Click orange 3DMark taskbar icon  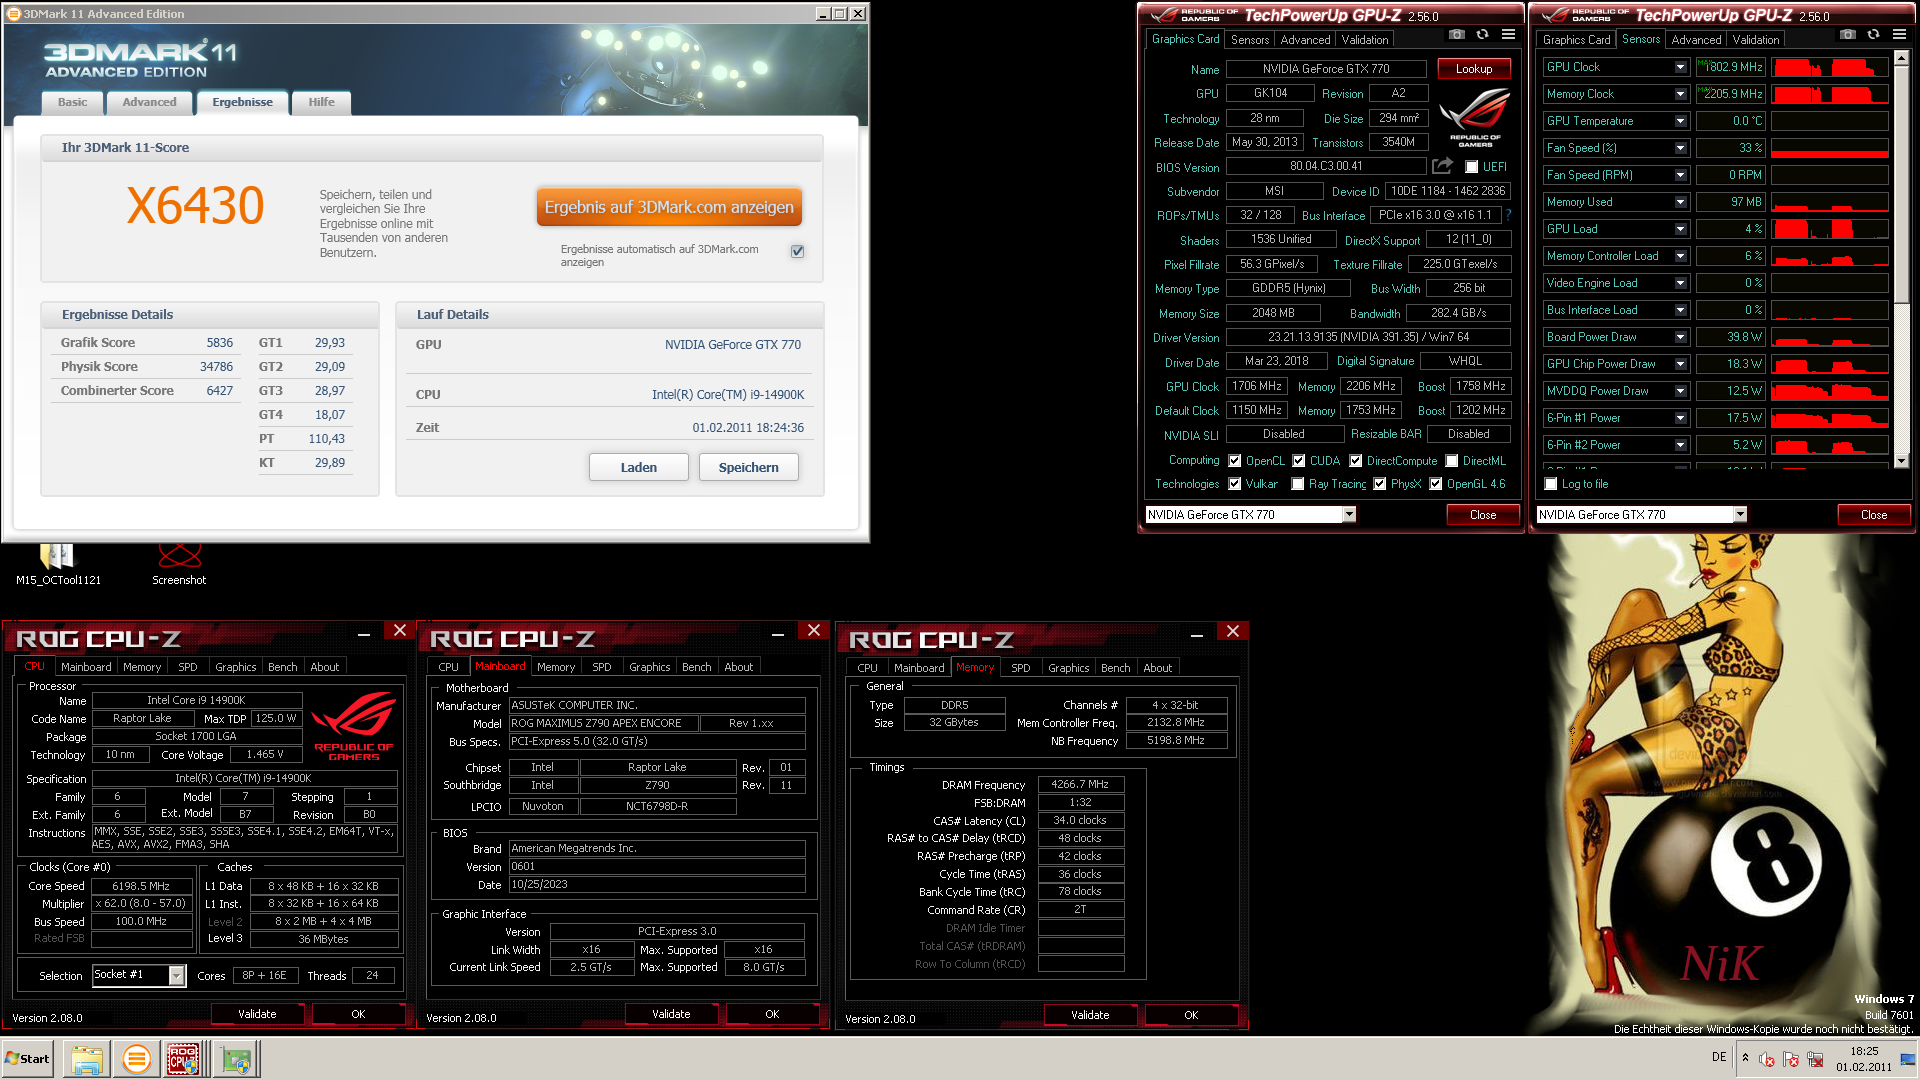click(x=136, y=1059)
